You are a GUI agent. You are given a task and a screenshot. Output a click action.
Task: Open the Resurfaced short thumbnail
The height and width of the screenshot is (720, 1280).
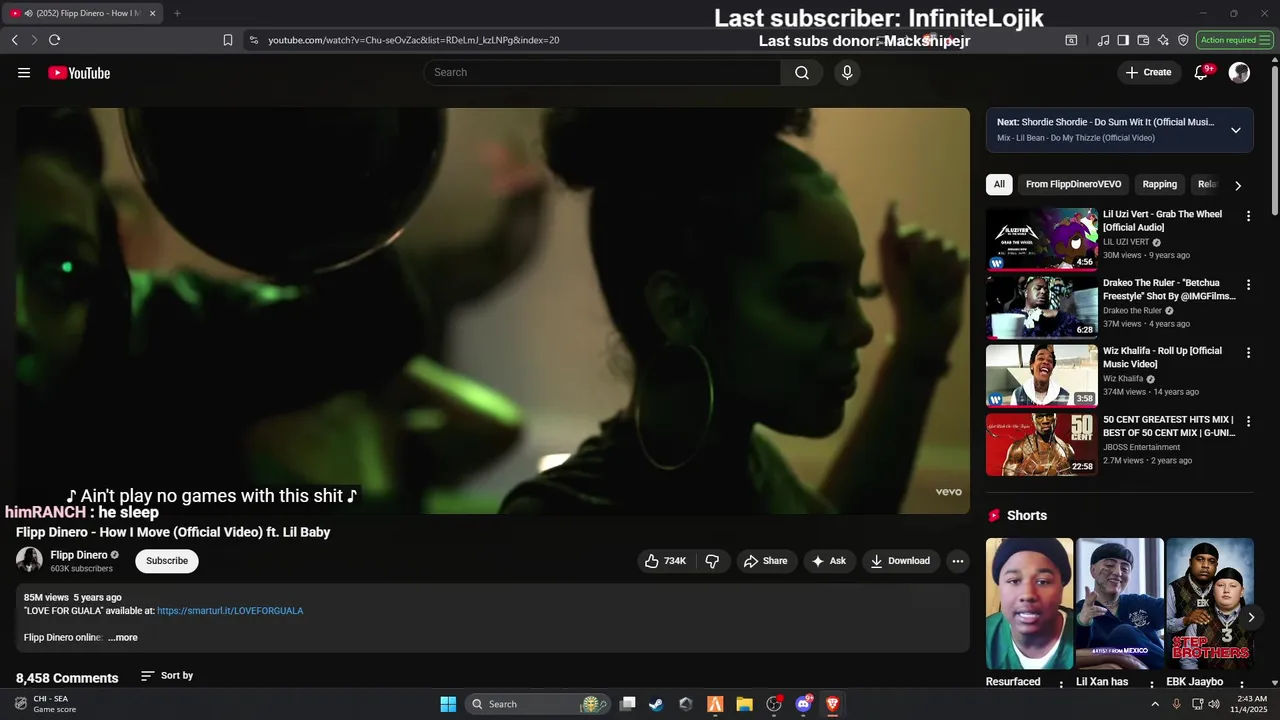1029,604
